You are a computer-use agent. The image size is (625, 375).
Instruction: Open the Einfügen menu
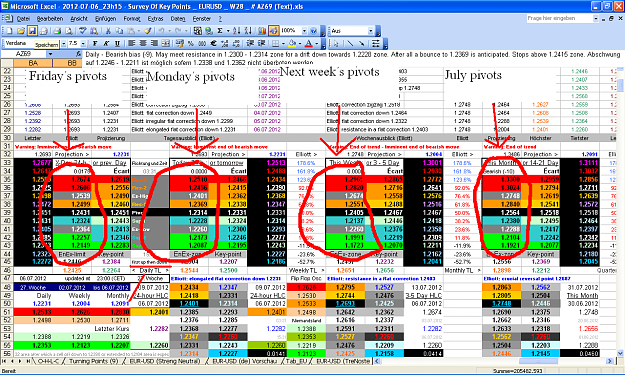(106, 19)
